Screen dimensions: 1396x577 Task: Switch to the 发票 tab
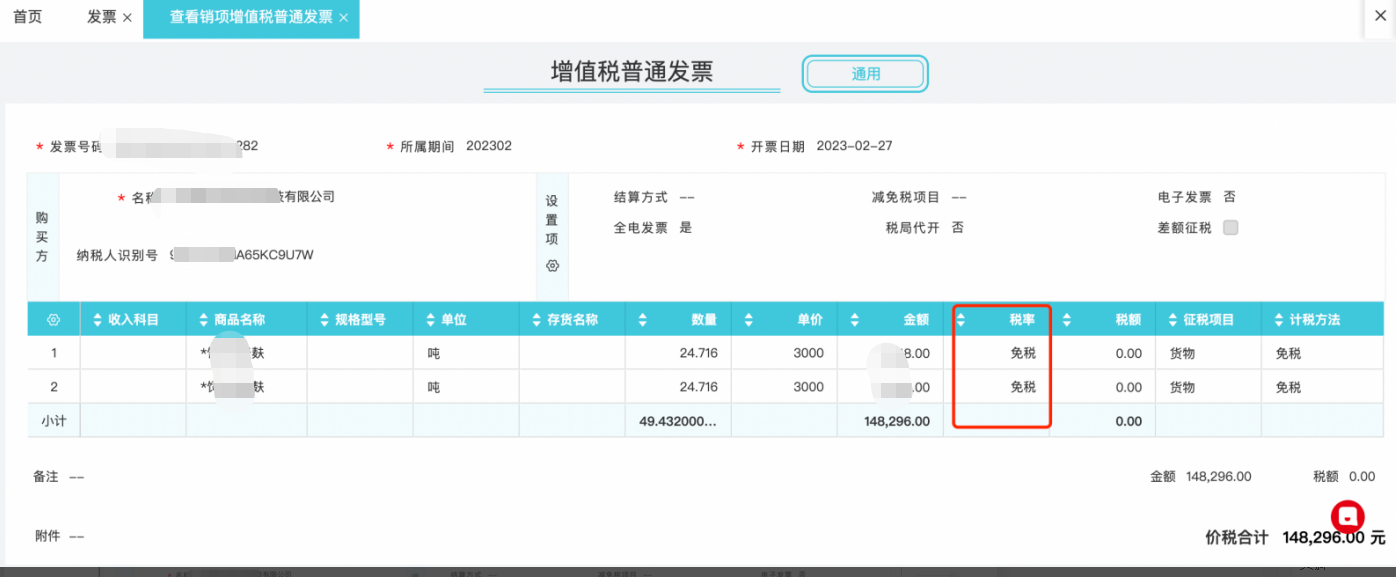pyautogui.click(x=101, y=17)
